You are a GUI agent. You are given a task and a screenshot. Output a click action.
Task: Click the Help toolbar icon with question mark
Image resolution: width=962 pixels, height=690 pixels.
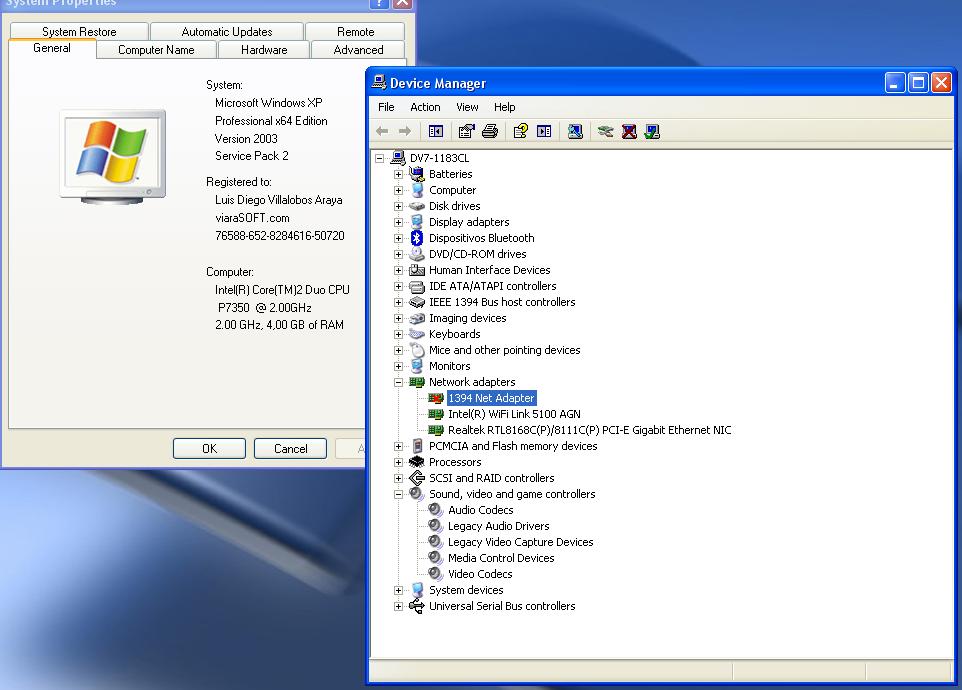(x=520, y=131)
